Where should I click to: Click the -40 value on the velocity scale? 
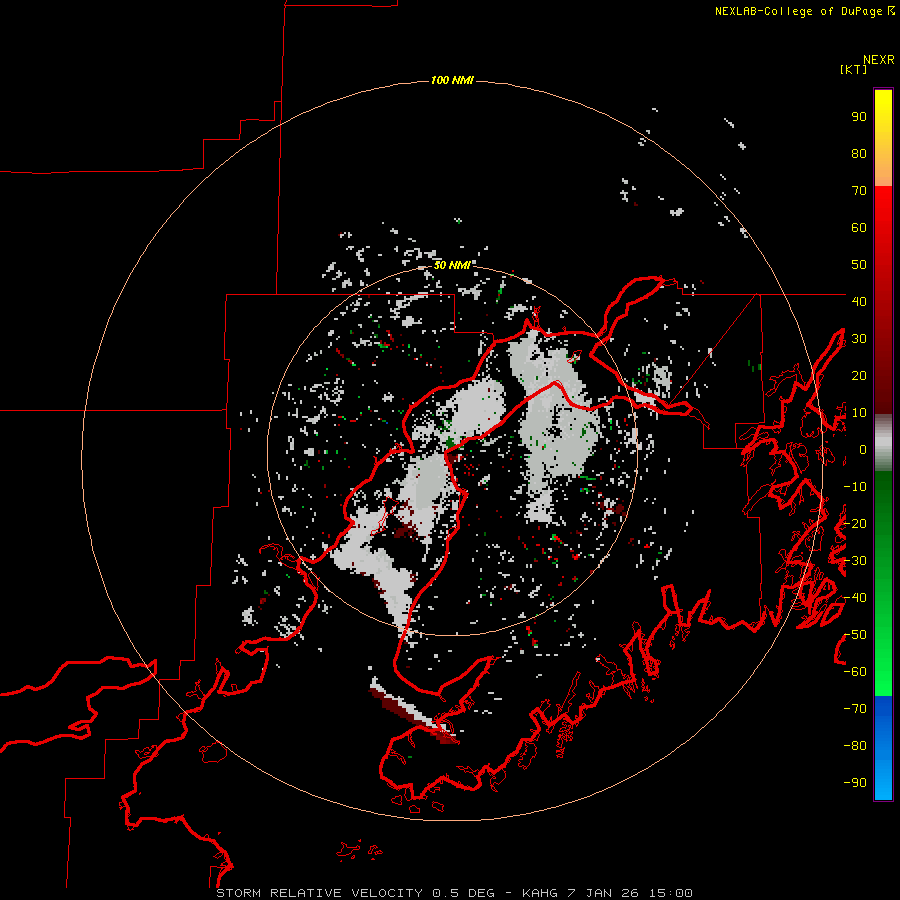click(855, 598)
